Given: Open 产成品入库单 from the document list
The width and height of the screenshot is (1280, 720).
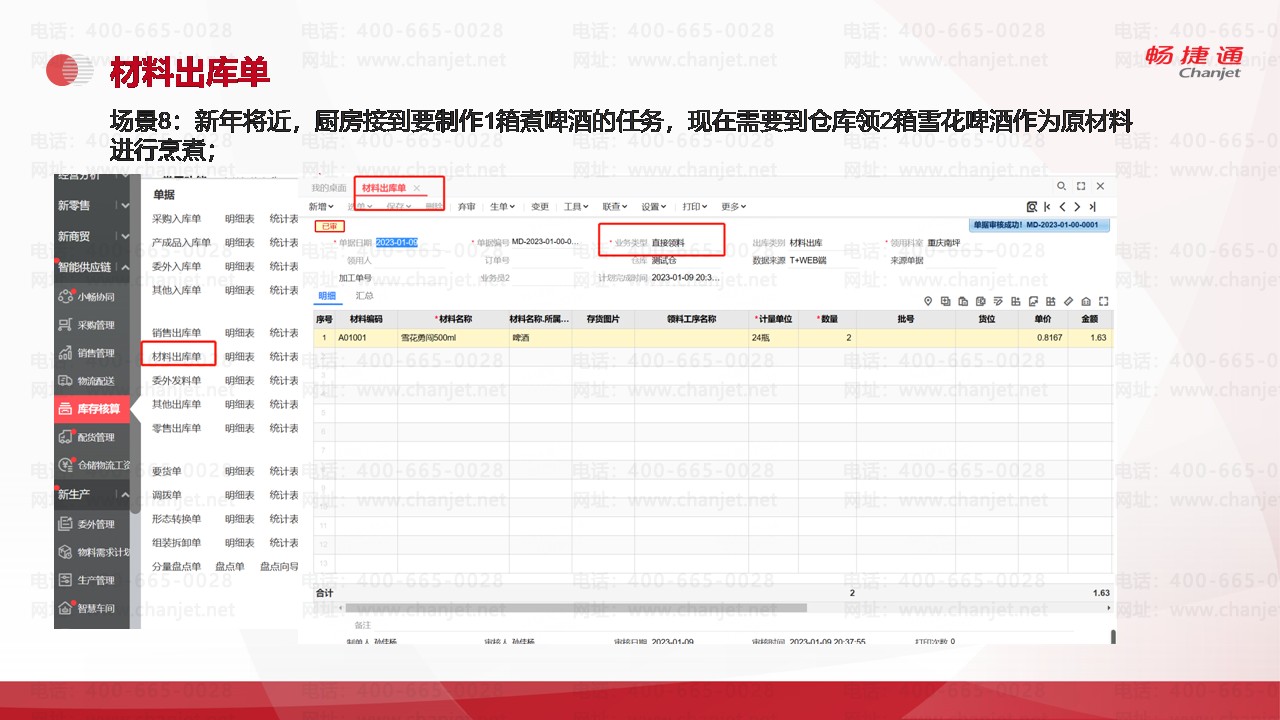Looking at the screenshot, I should tap(181, 242).
